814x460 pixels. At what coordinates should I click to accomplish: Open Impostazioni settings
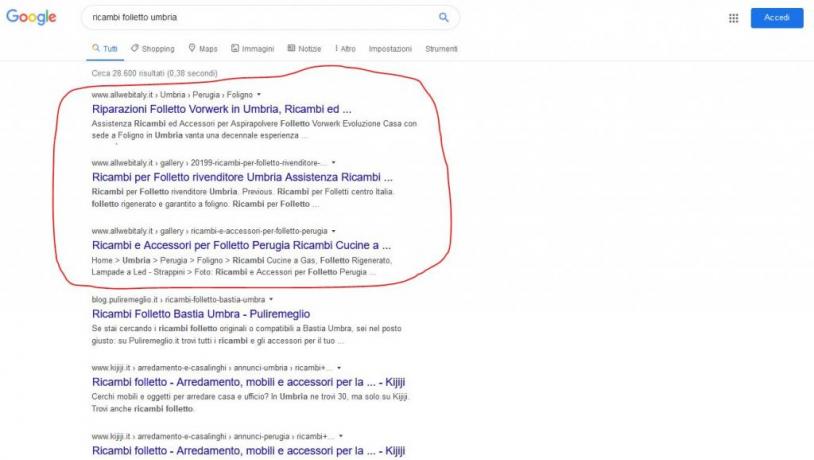point(390,49)
